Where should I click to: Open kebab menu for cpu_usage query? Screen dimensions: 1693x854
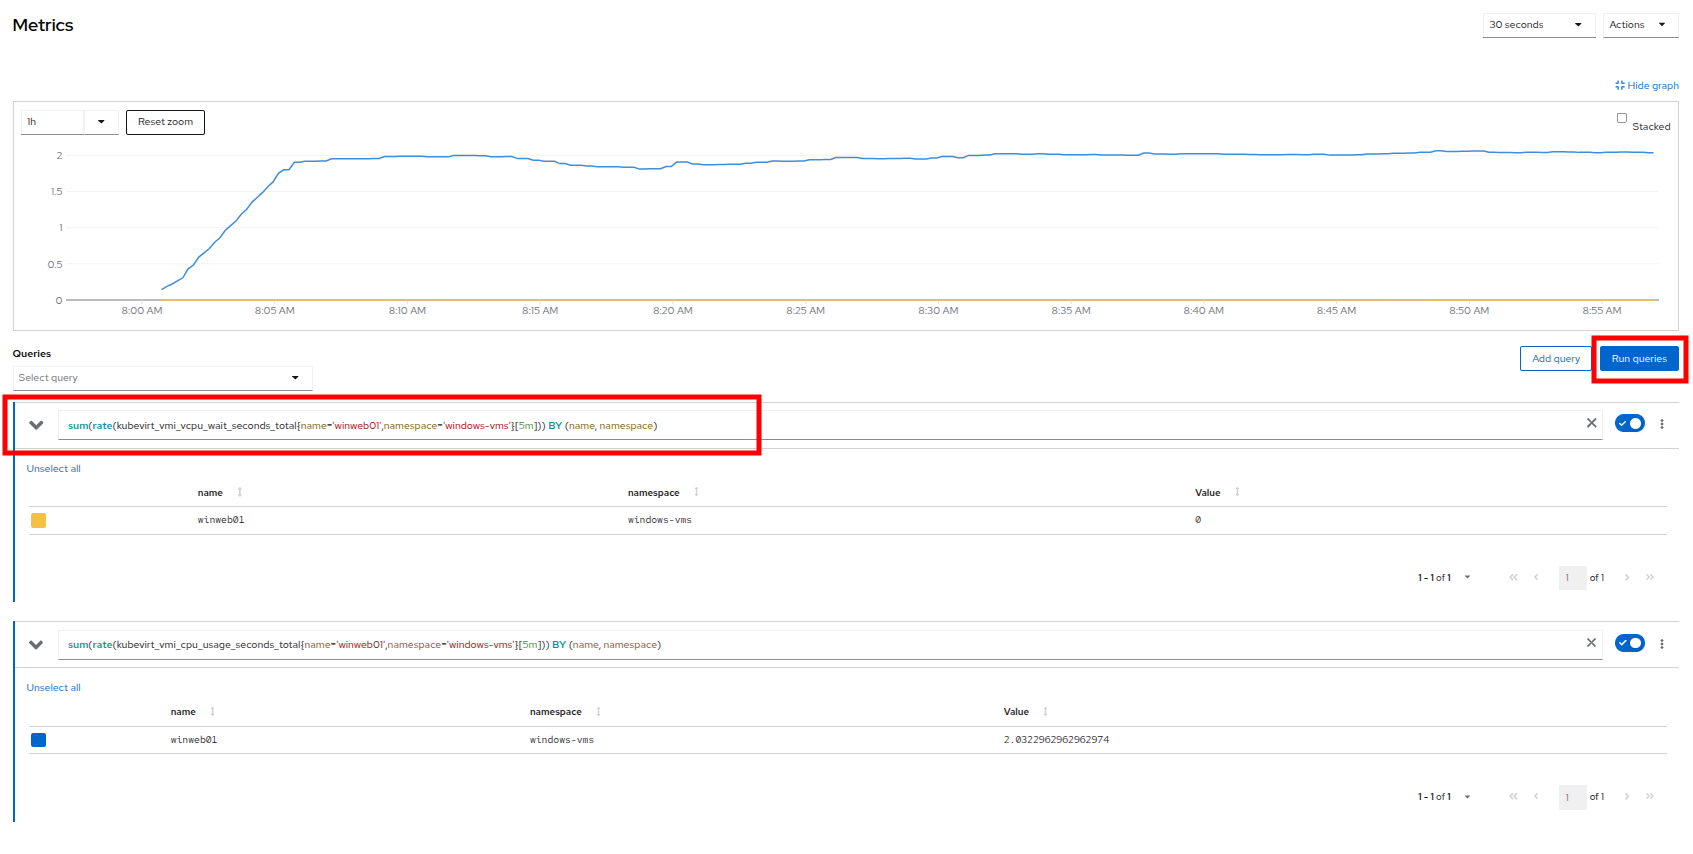1662,644
